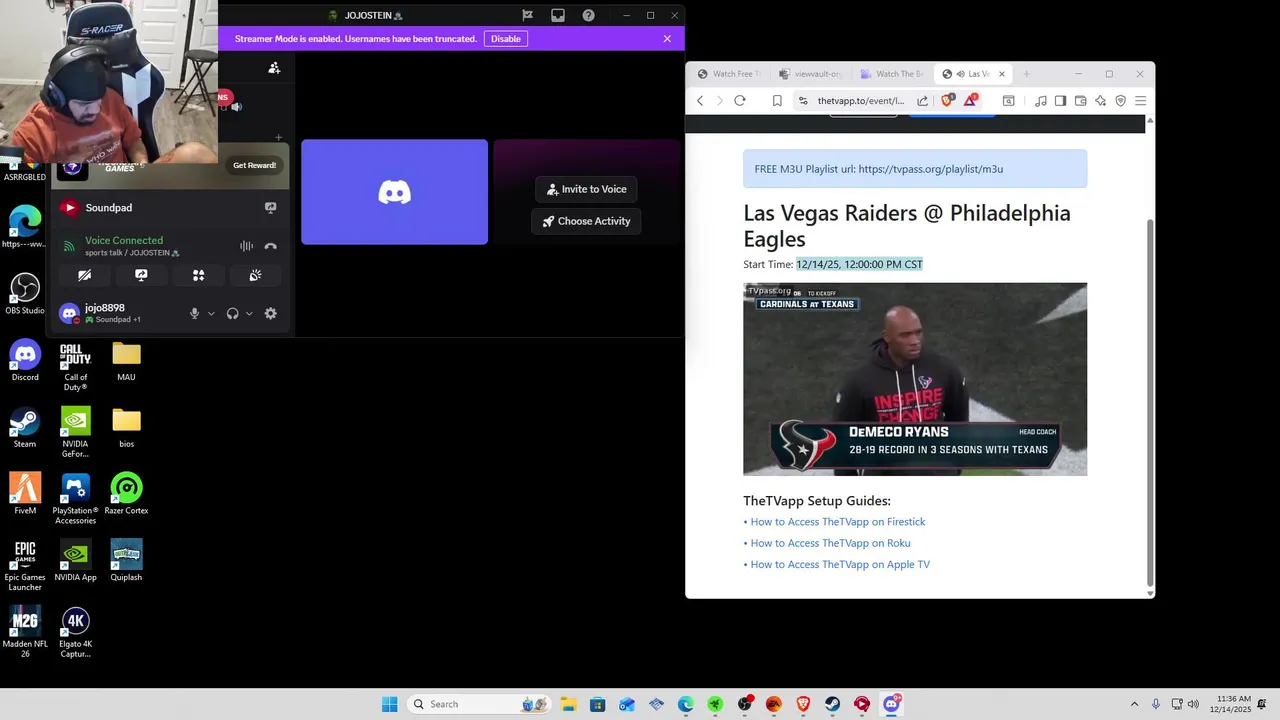
Task: Turn on camera in Discord voice panel
Action: click(x=85, y=275)
